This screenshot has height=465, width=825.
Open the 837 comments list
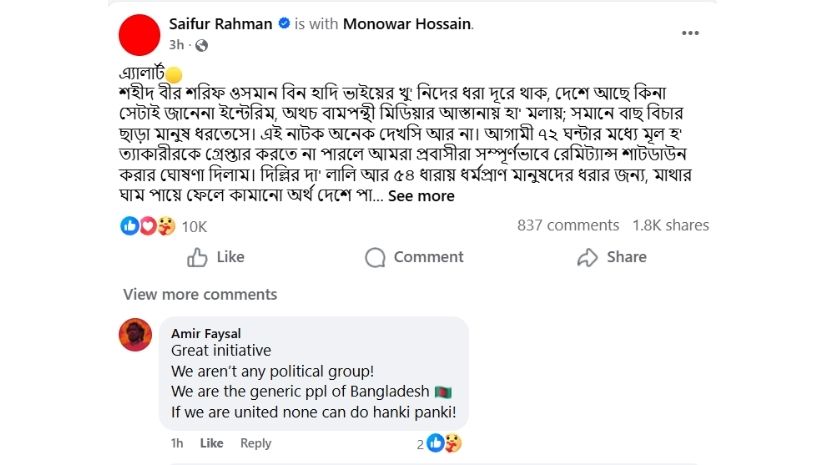(x=568, y=226)
